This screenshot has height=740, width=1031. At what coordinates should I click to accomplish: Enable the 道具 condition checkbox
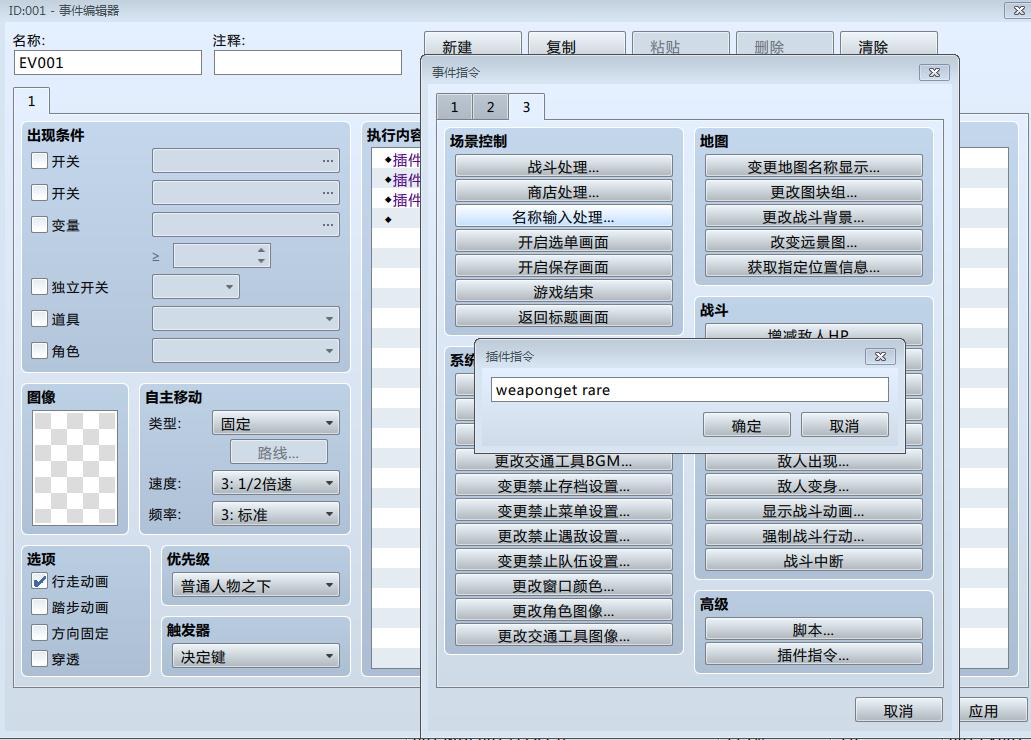(x=39, y=319)
